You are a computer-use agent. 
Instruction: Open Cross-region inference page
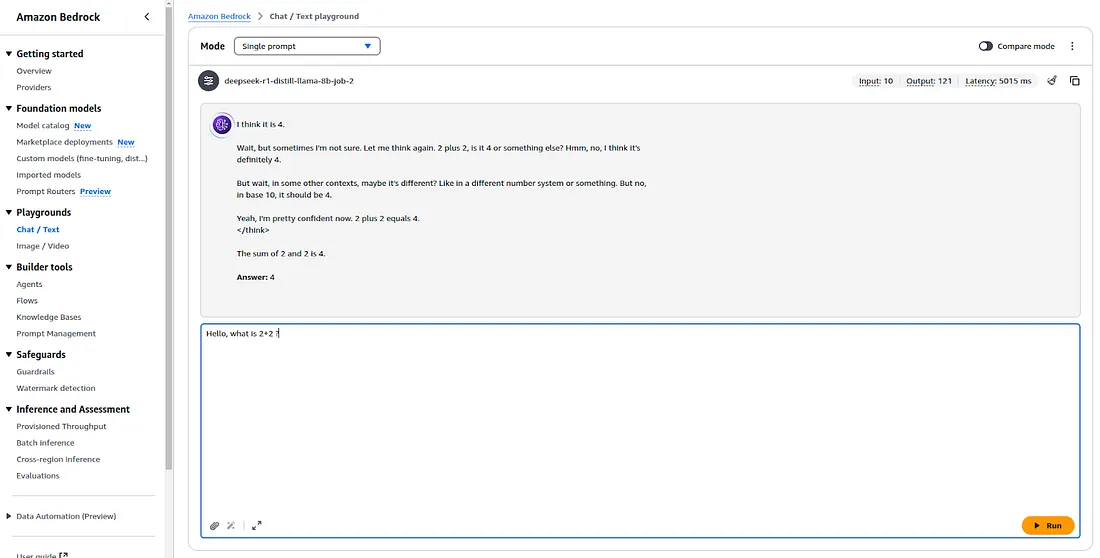(58, 460)
